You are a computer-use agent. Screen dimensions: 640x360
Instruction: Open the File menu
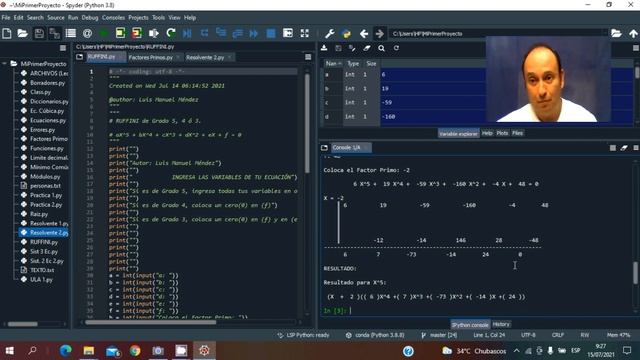tap(6, 18)
